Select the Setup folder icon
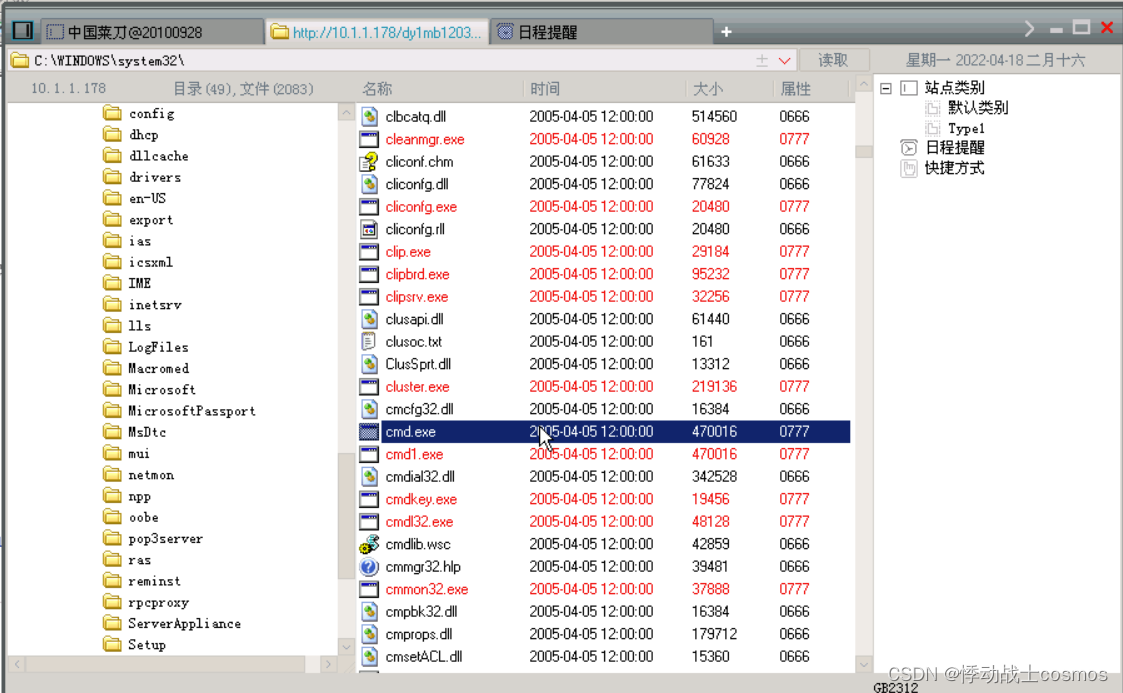Screen dimensions: 1123x693 (x=112, y=644)
